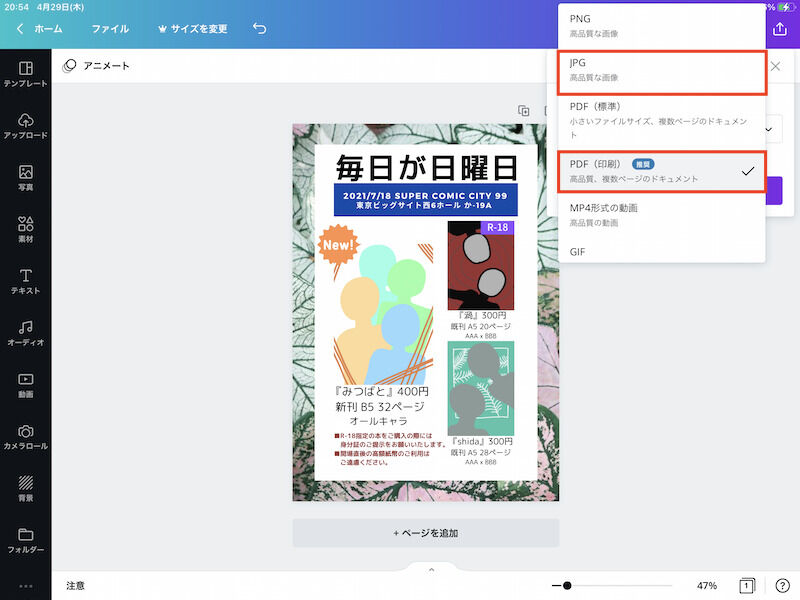Select the 毎日が日曜日 title text

[x=426, y=168]
